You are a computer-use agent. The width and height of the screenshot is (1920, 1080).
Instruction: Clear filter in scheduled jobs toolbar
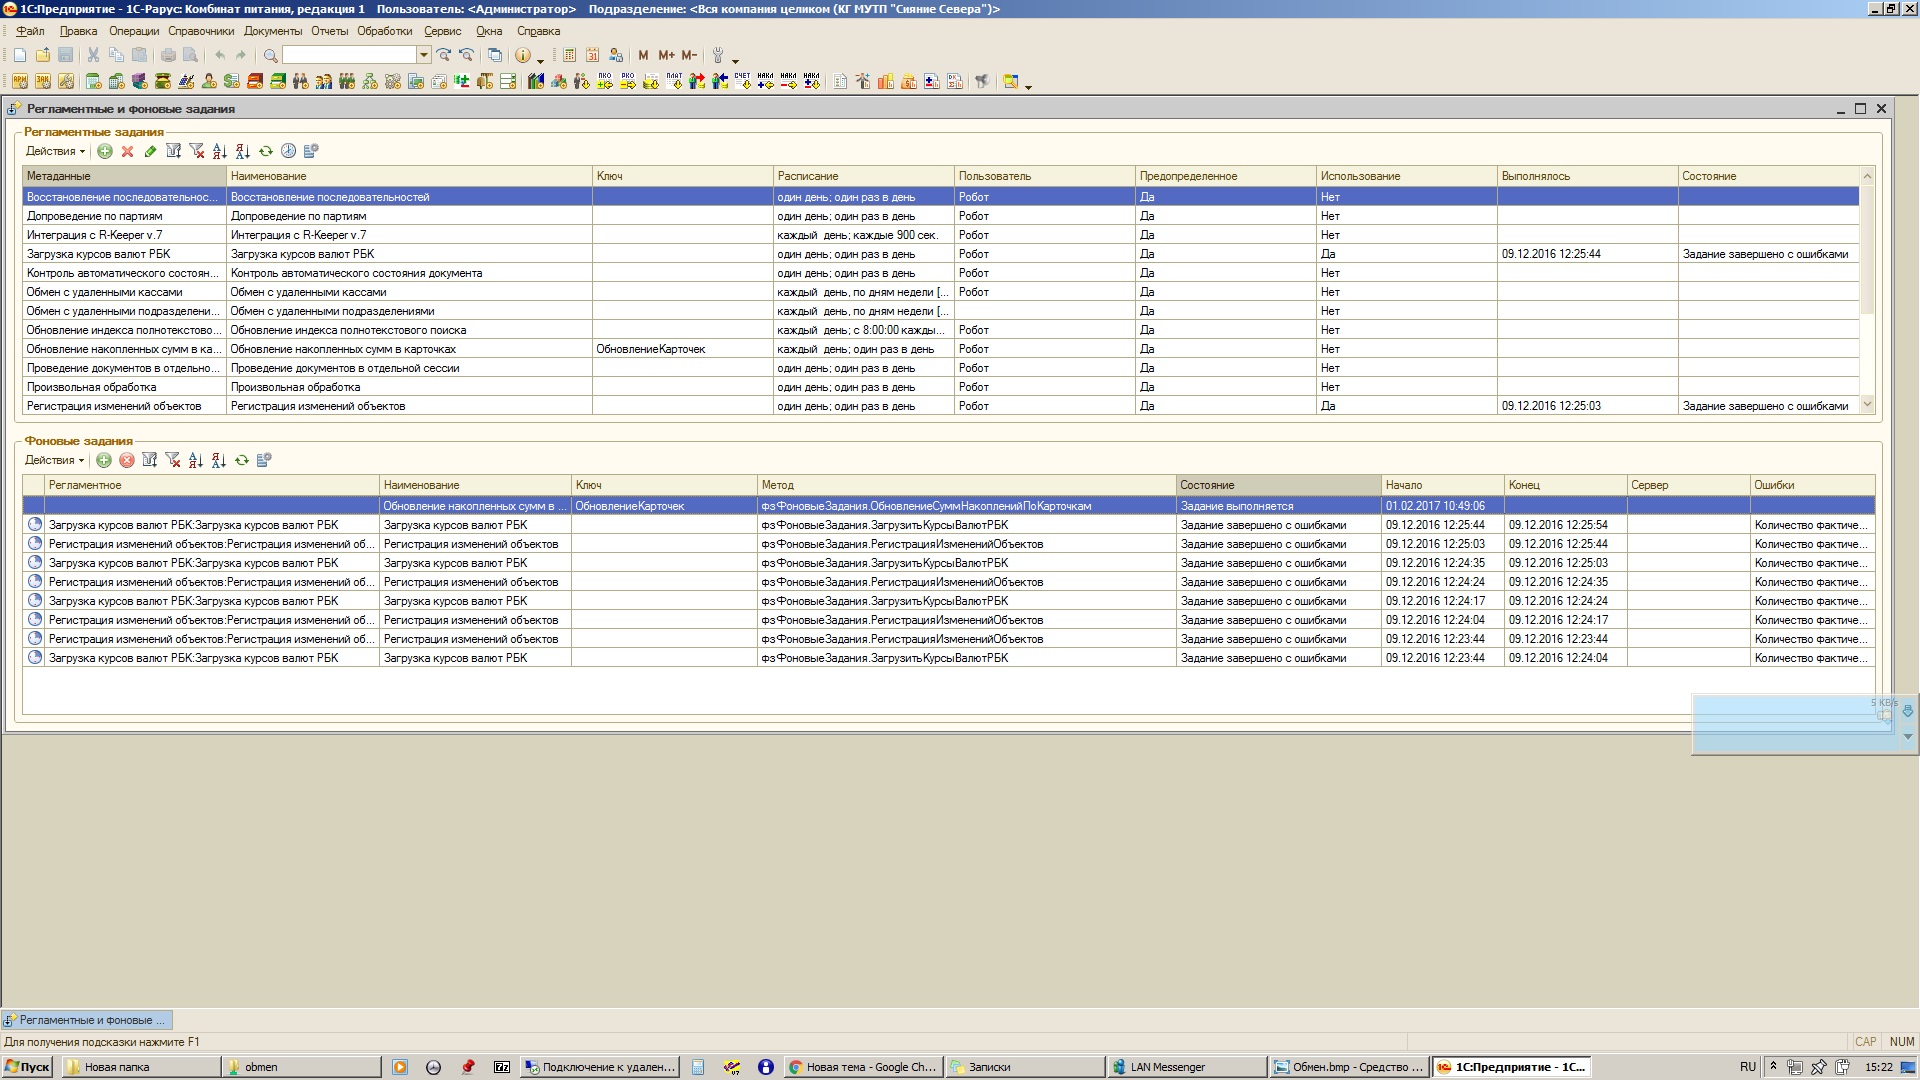coord(197,151)
